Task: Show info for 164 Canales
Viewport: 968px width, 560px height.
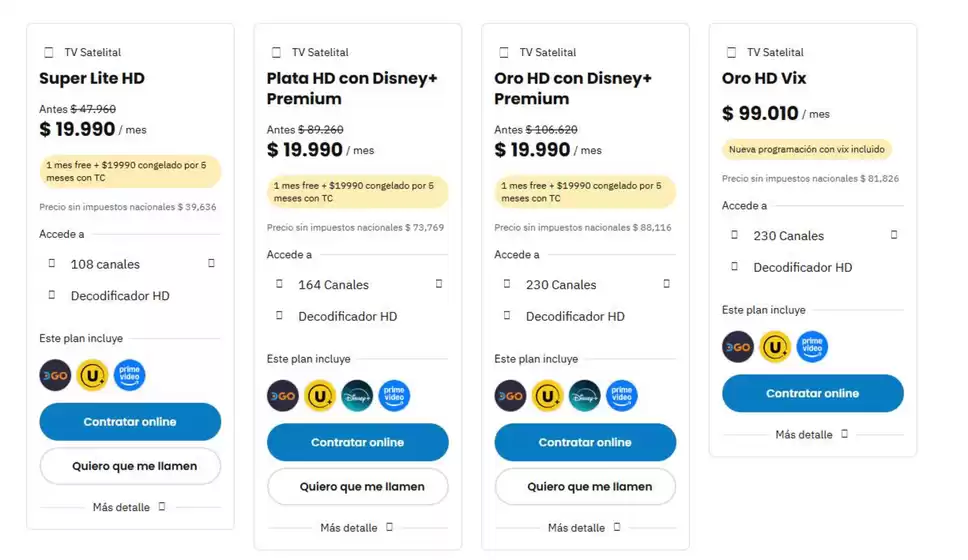Action: pyautogui.click(x=439, y=284)
